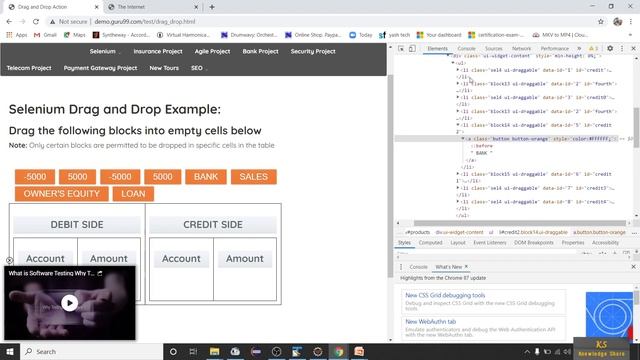Viewport: 640px width, 360px height.
Task: Click the orange LOAN block
Action: click(133, 194)
